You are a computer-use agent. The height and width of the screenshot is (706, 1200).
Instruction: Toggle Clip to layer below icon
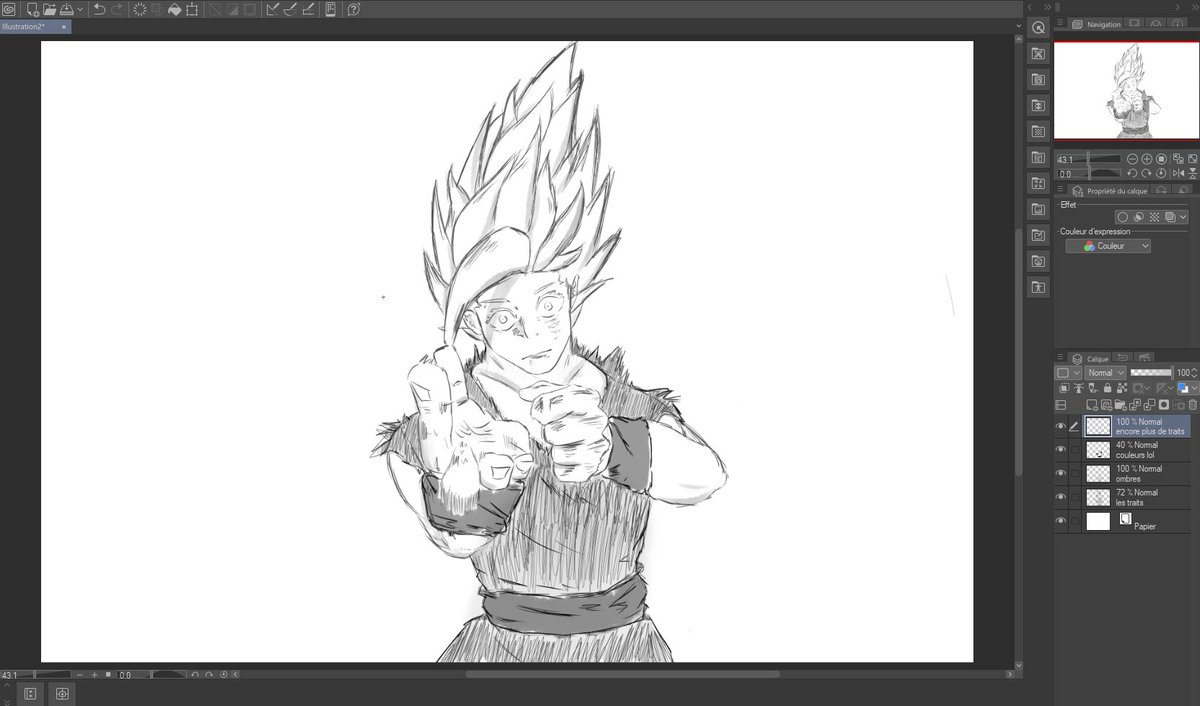point(1064,389)
